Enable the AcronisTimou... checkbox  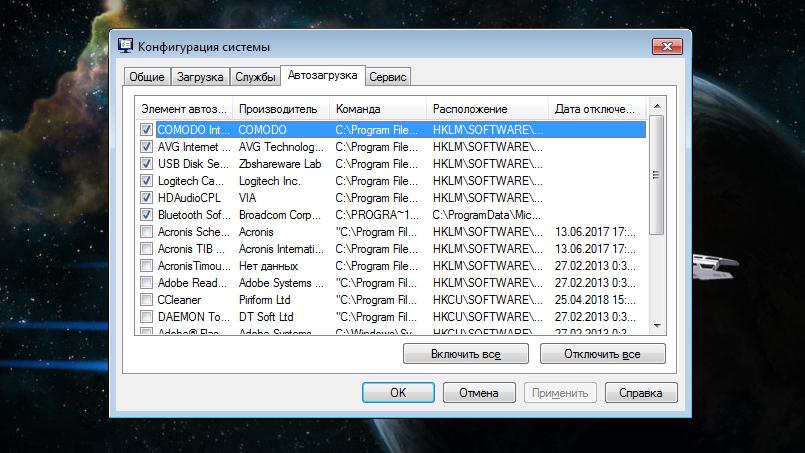pyautogui.click(x=146, y=266)
